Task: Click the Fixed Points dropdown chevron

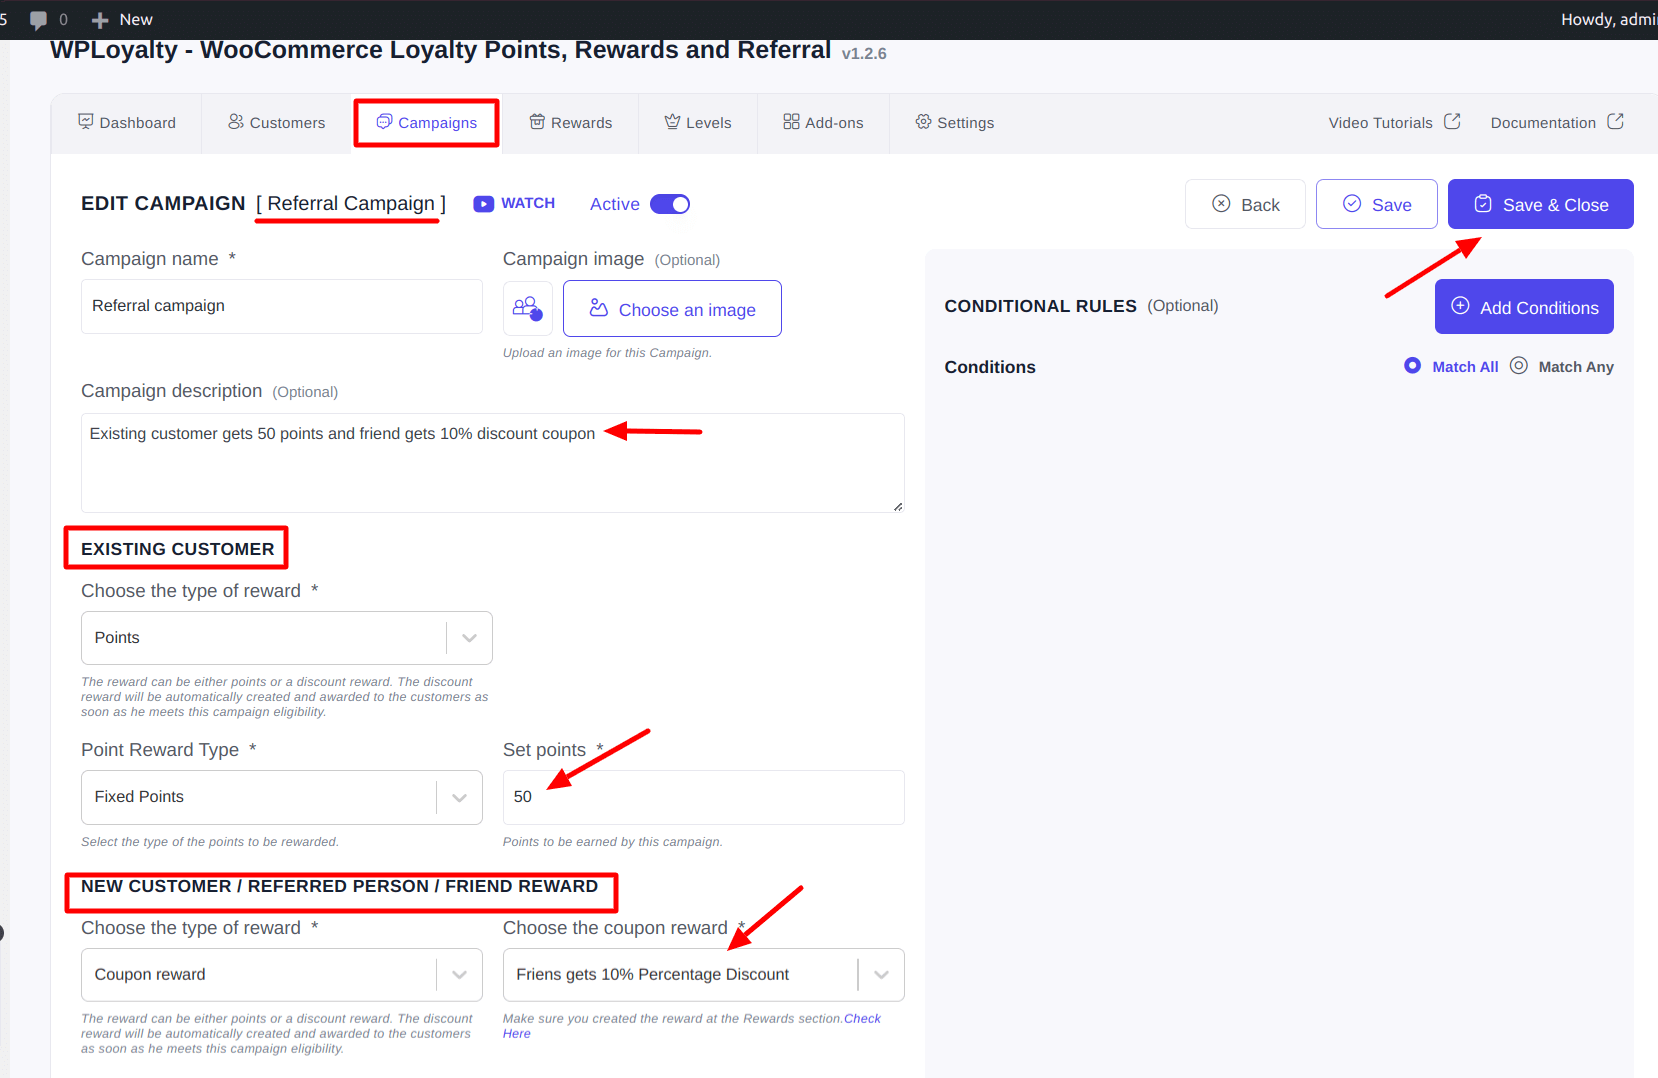Action: 460,797
